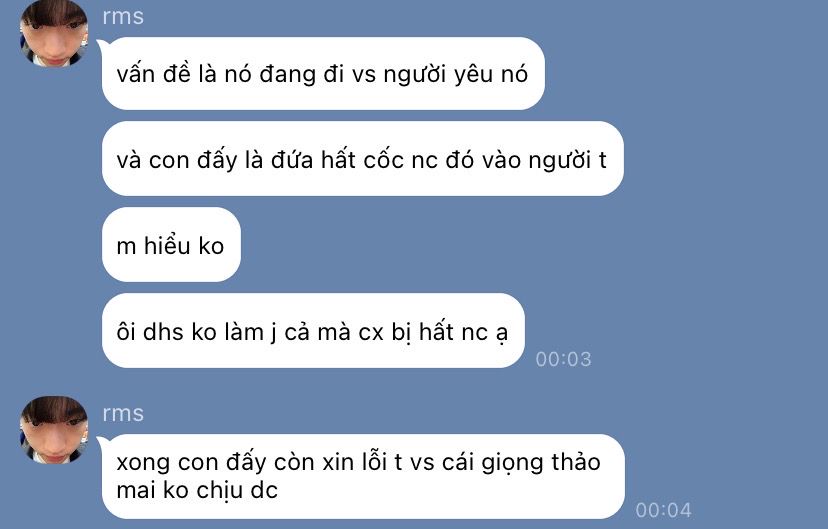This screenshot has height=529, width=828.
Task: Click the 00:04 timestamp
Action: pos(663,510)
